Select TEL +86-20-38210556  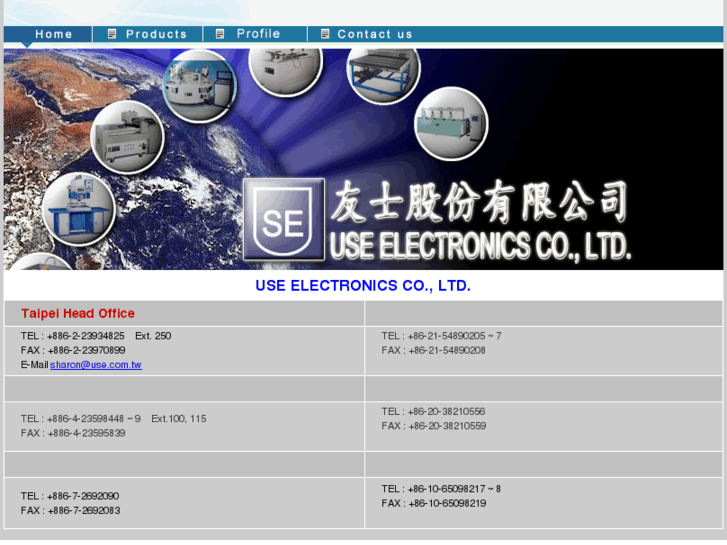point(434,411)
